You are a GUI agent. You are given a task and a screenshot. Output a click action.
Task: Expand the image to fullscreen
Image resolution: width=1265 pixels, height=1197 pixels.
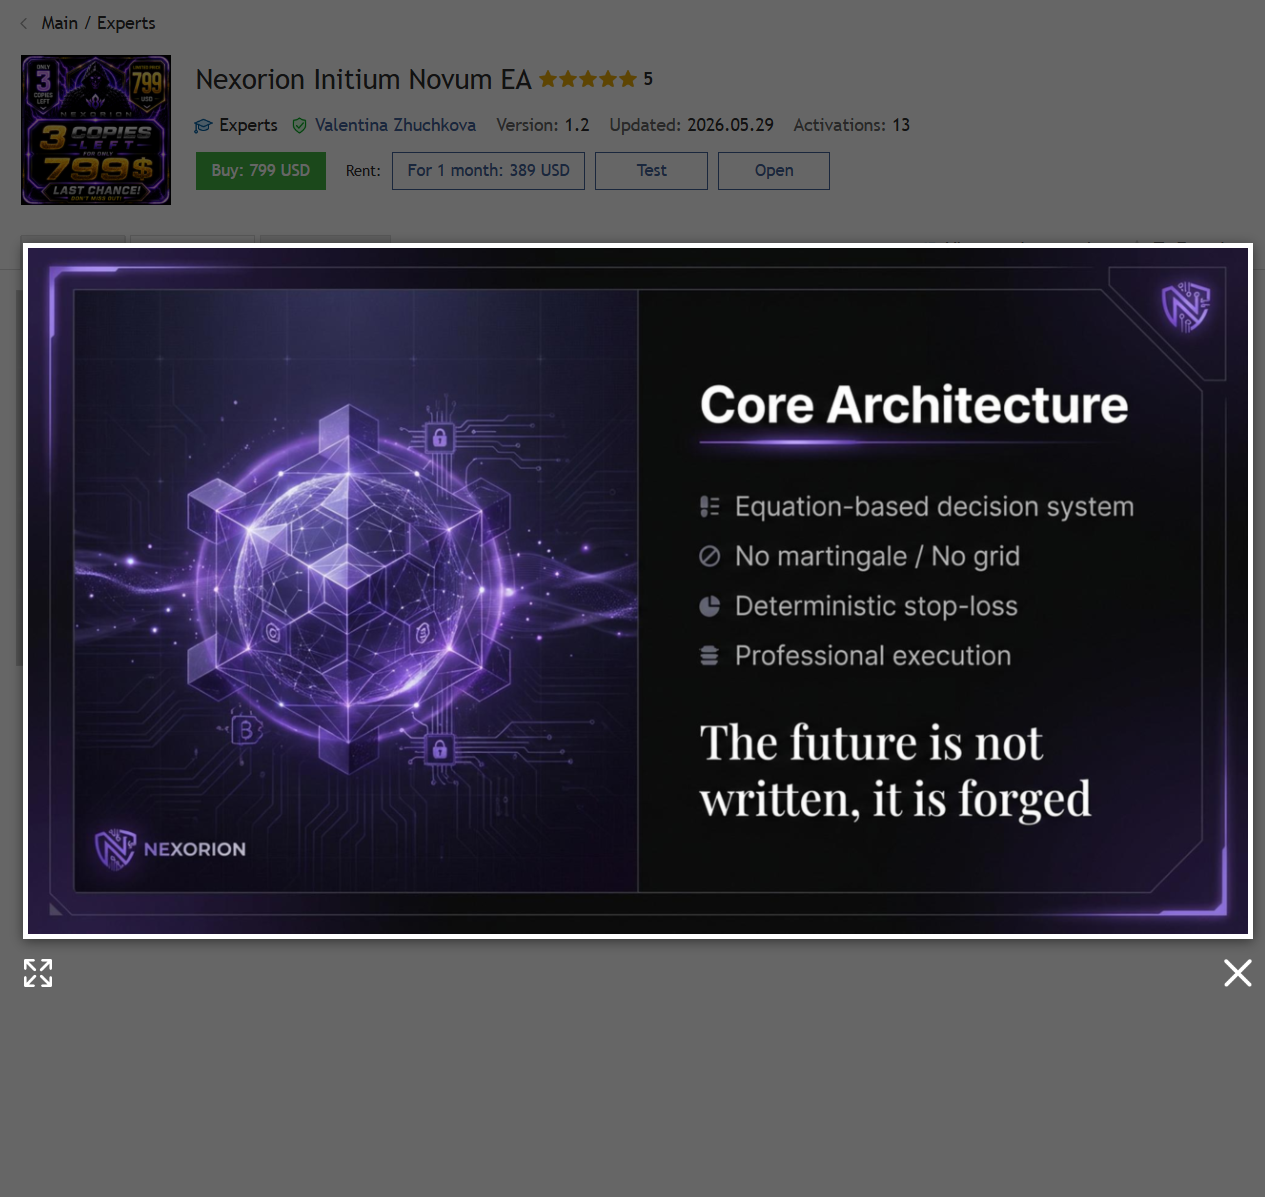[38, 973]
